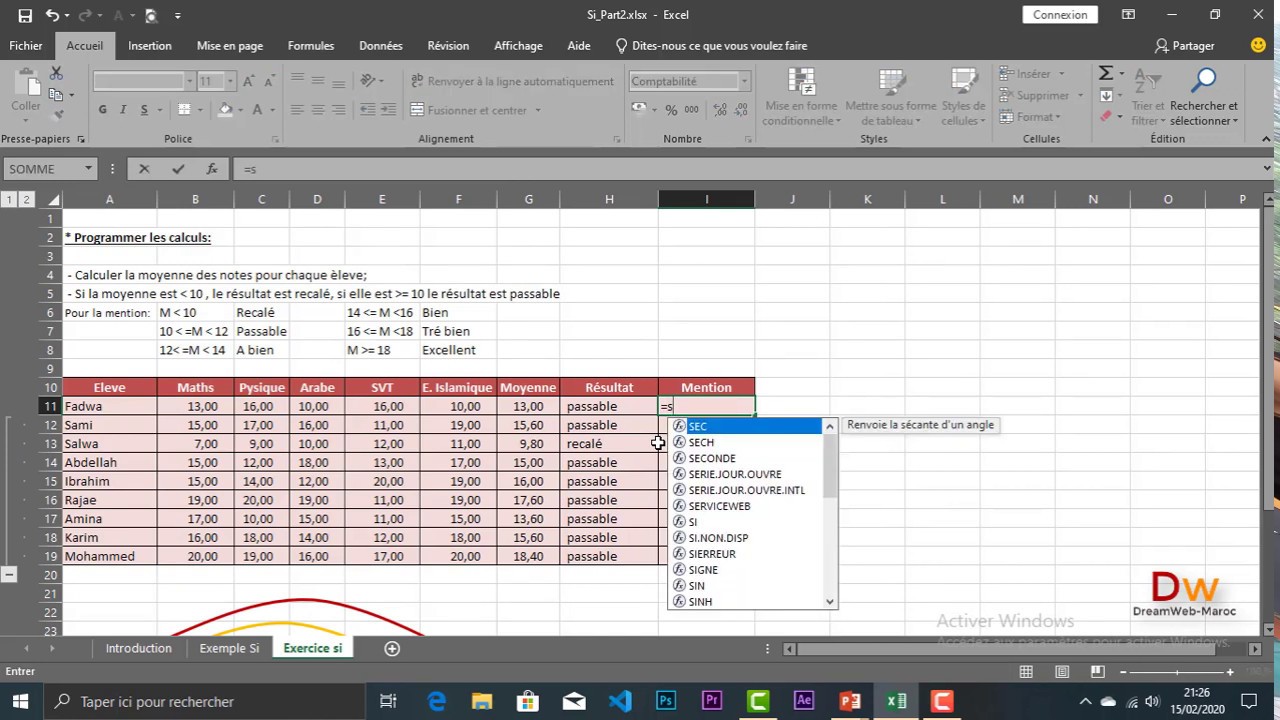Open Insert Function fx icon

click(x=212, y=169)
